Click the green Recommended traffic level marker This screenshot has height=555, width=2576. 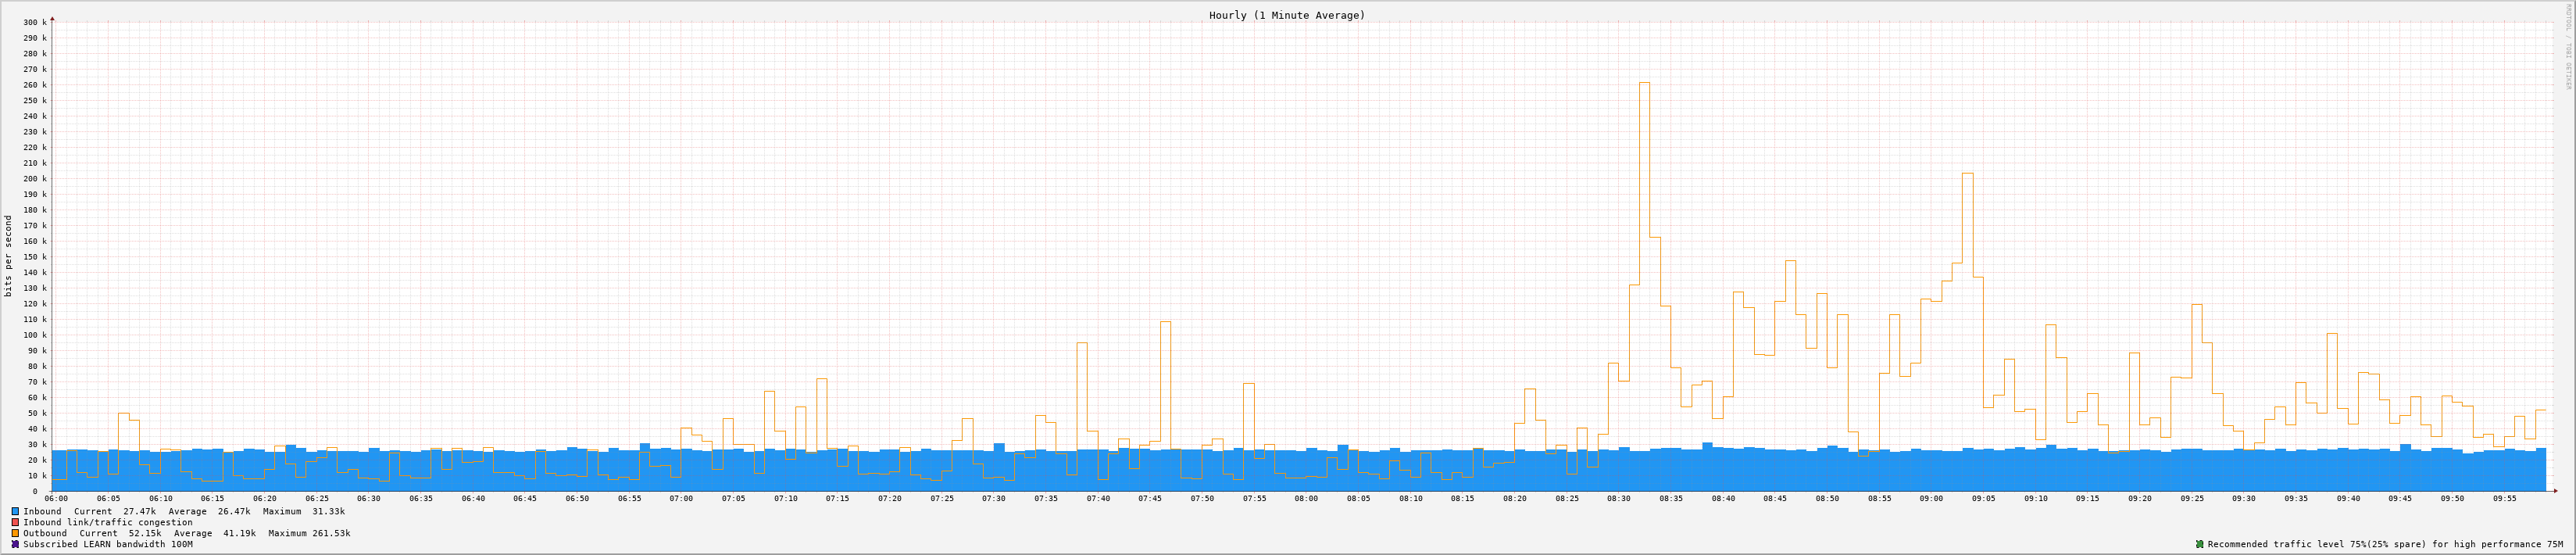2199,544
